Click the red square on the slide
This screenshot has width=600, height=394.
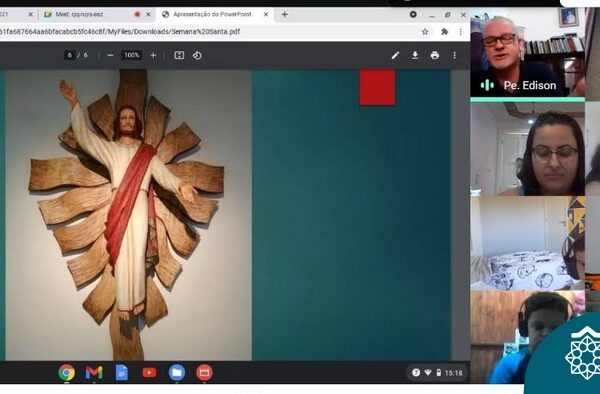click(377, 87)
